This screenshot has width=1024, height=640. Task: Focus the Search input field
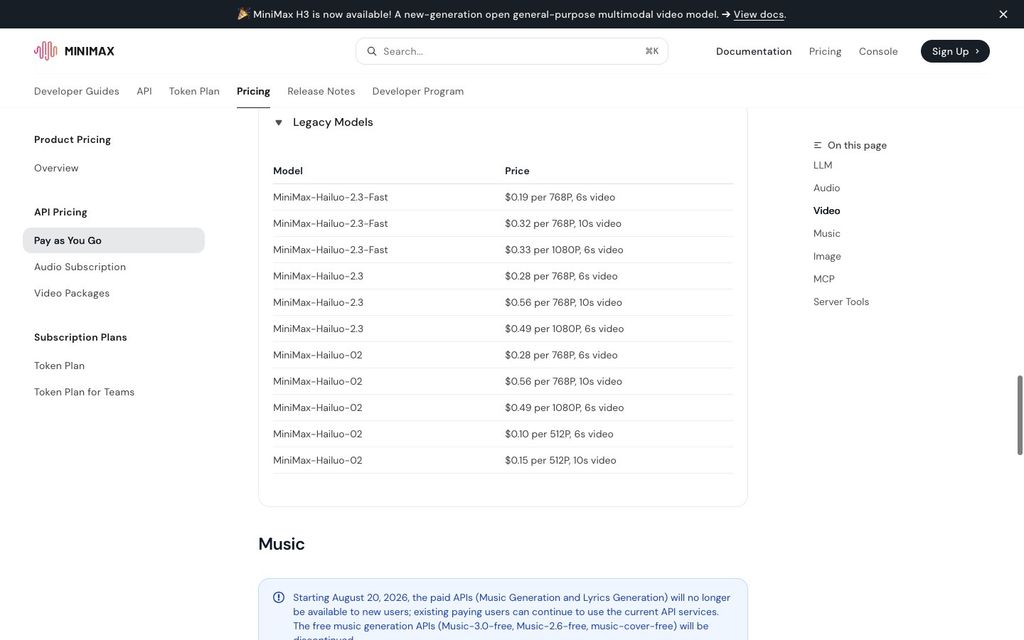click(511, 51)
